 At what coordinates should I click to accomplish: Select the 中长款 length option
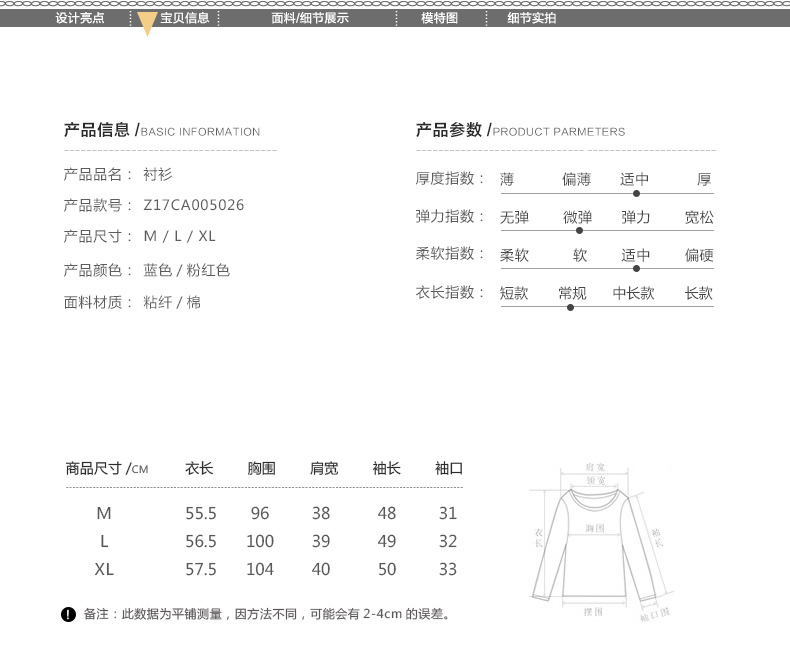[633, 293]
